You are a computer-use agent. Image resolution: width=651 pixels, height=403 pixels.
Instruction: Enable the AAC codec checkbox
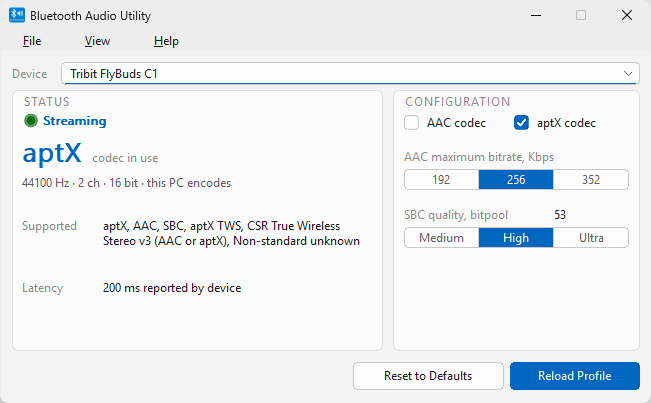411,123
